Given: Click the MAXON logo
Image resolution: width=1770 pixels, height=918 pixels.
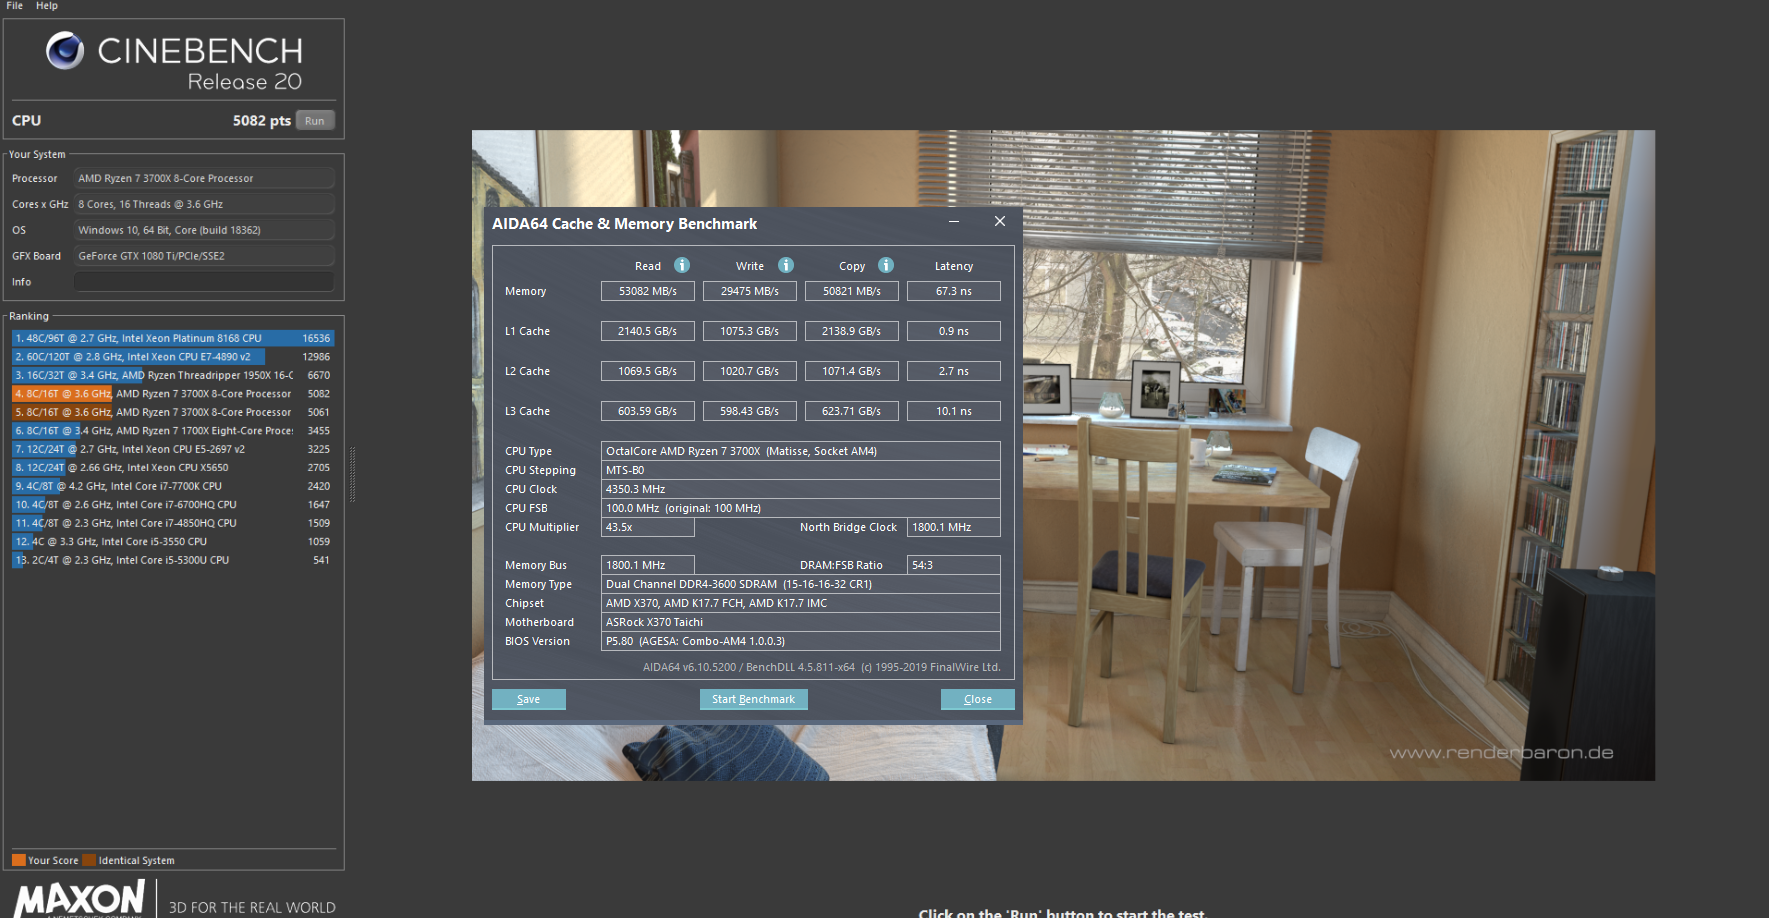Looking at the screenshot, I should (80, 899).
